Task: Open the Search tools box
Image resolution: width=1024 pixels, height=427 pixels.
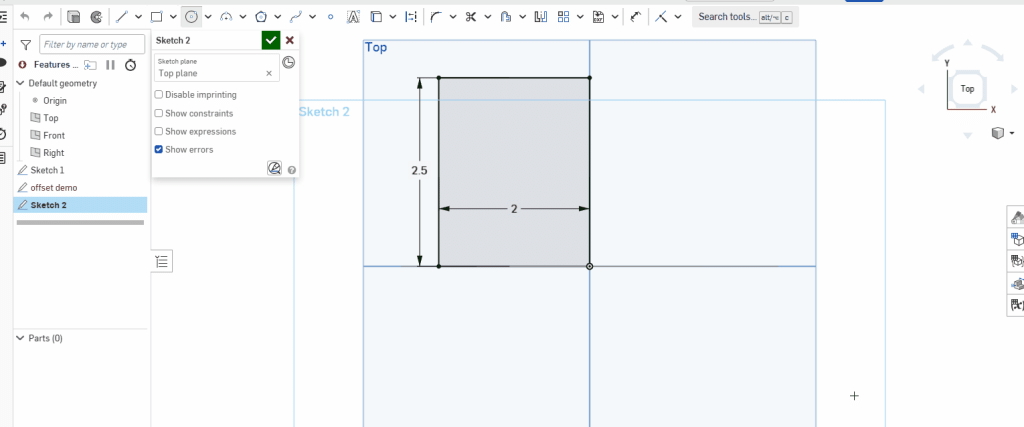Action: tap(745, 17)
